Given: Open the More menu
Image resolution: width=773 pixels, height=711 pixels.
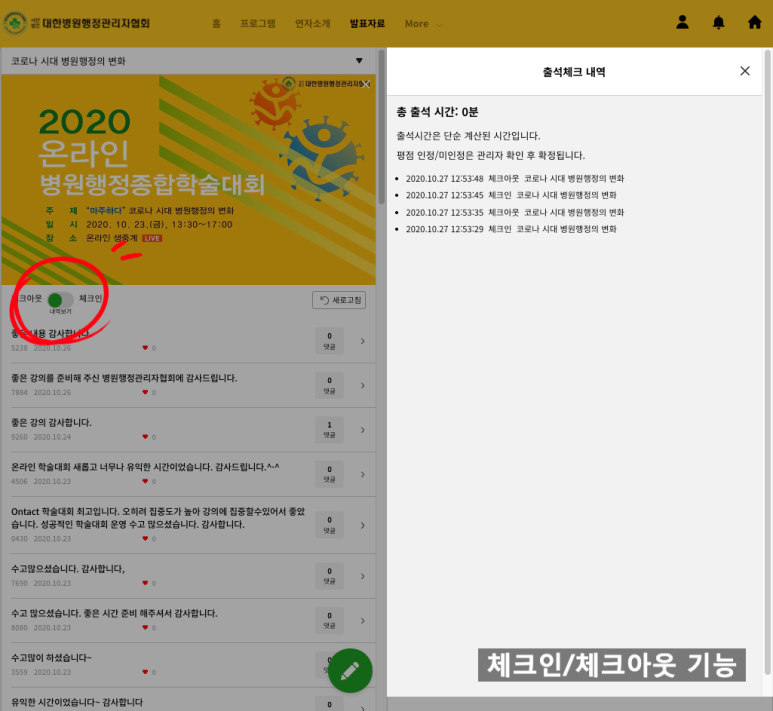Looking at the screenshot, I should point(423,24).
